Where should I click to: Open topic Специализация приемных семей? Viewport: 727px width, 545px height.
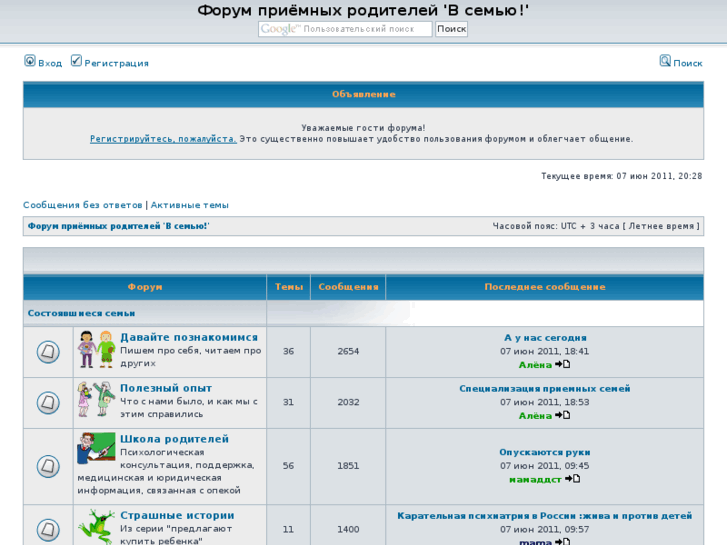(545, 389)
